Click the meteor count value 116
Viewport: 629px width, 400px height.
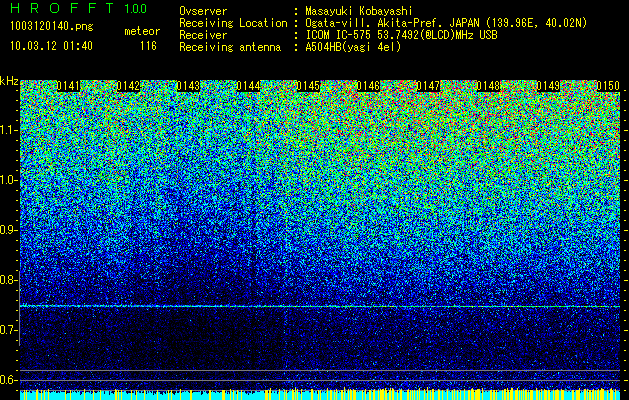tap(148, 46)
